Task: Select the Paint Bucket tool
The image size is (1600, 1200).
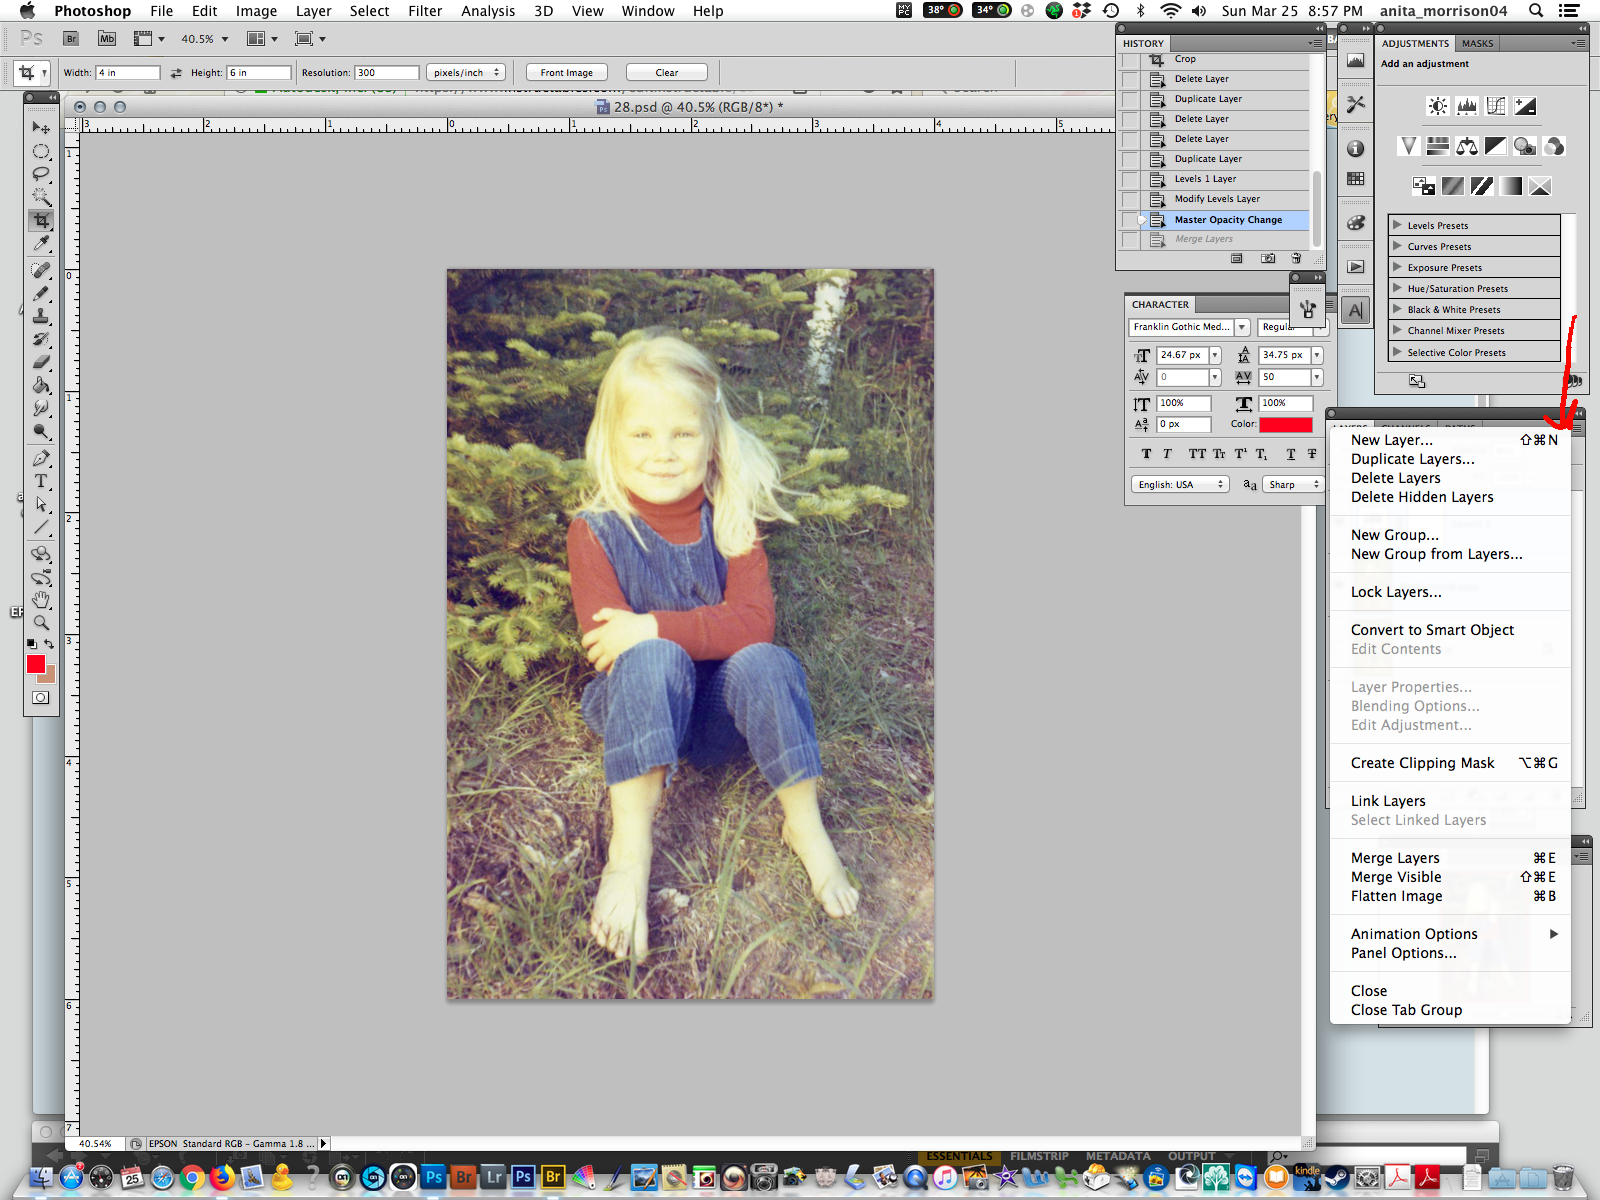Action: click(41, 385)
